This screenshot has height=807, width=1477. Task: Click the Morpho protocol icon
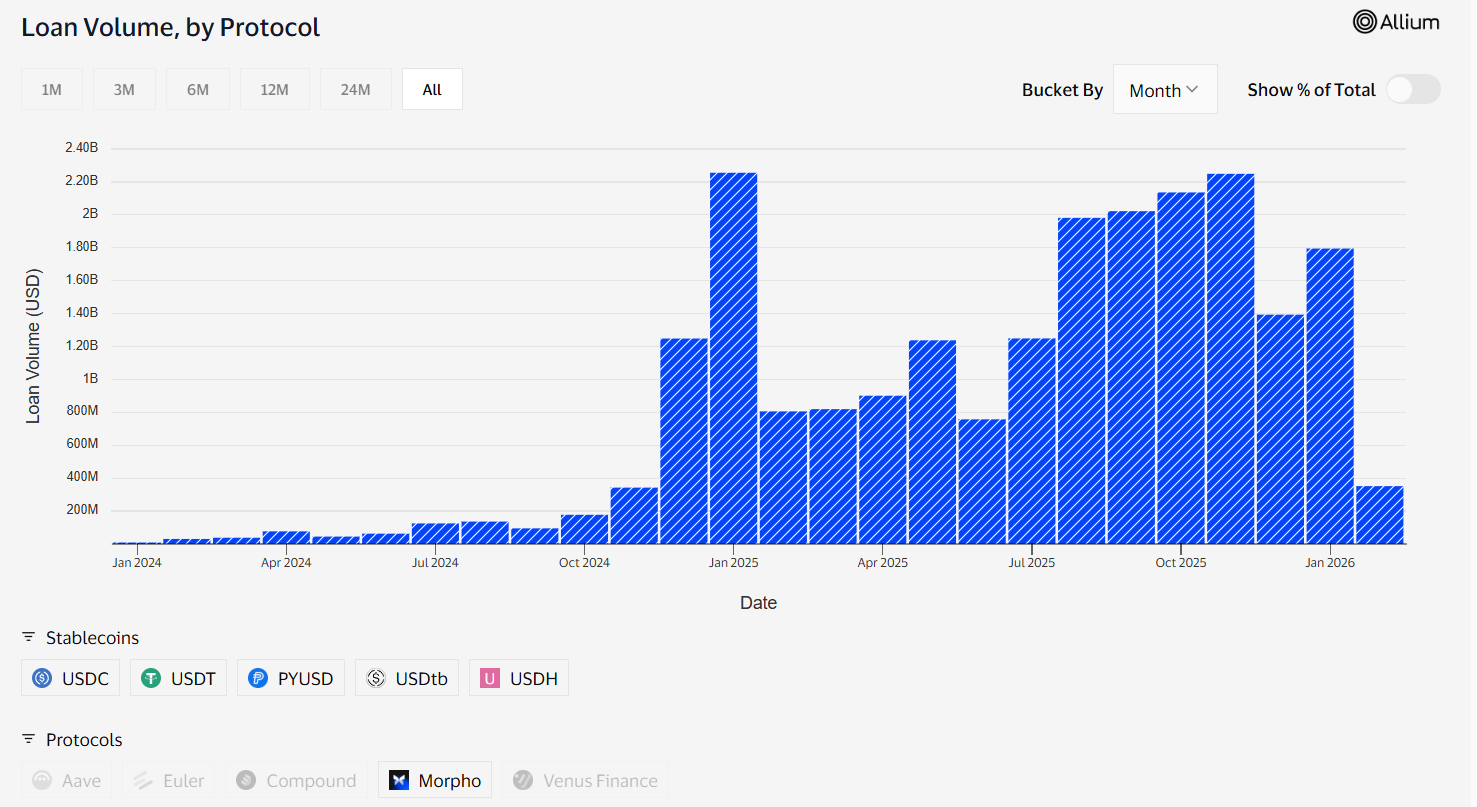398,780
